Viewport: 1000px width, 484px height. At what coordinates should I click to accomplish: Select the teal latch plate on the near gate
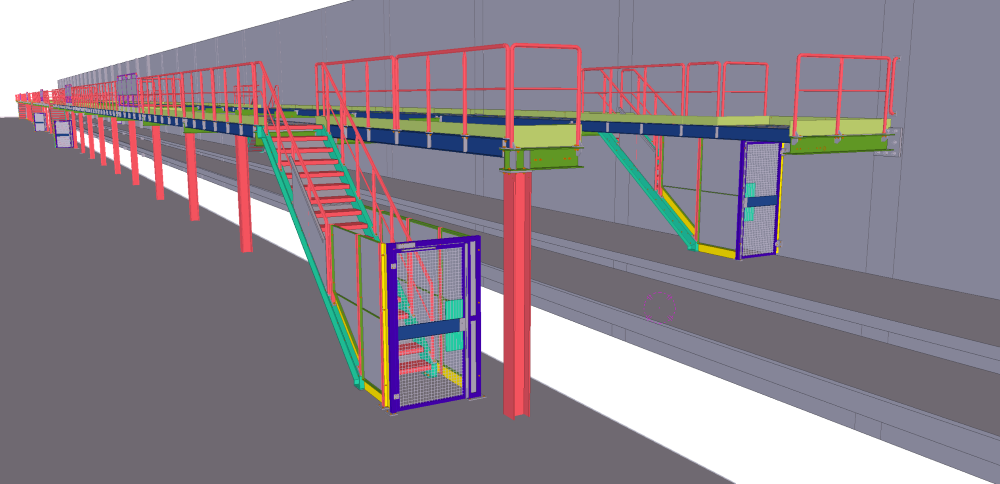(452, 310)
